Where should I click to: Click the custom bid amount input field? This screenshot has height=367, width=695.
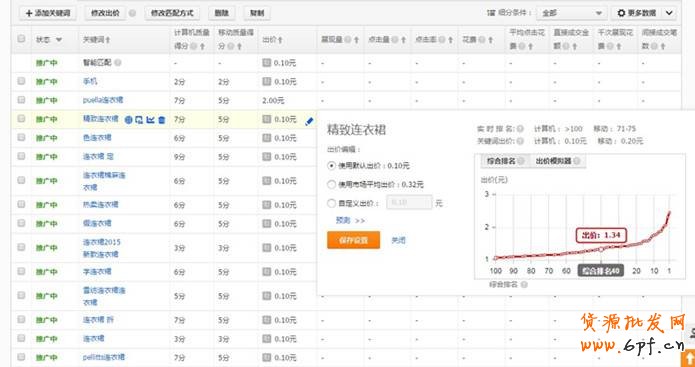click(x=409, y=203)
